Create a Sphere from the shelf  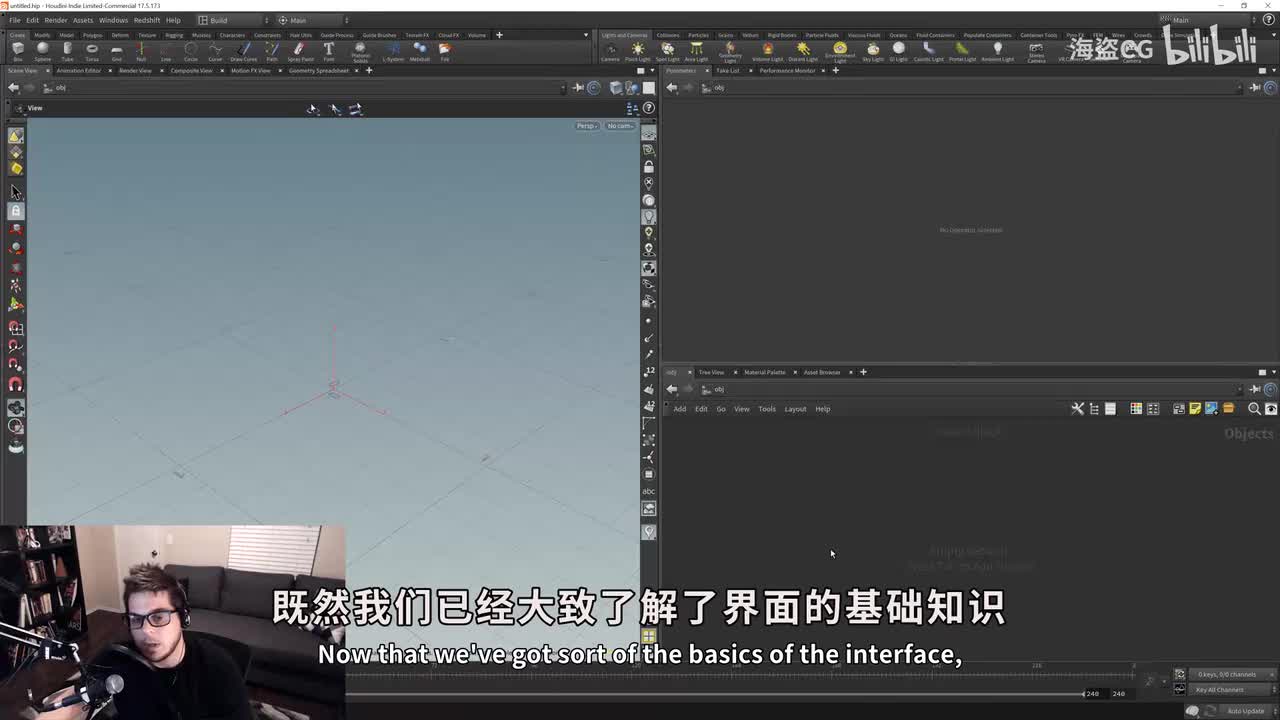tap(43, 51)
